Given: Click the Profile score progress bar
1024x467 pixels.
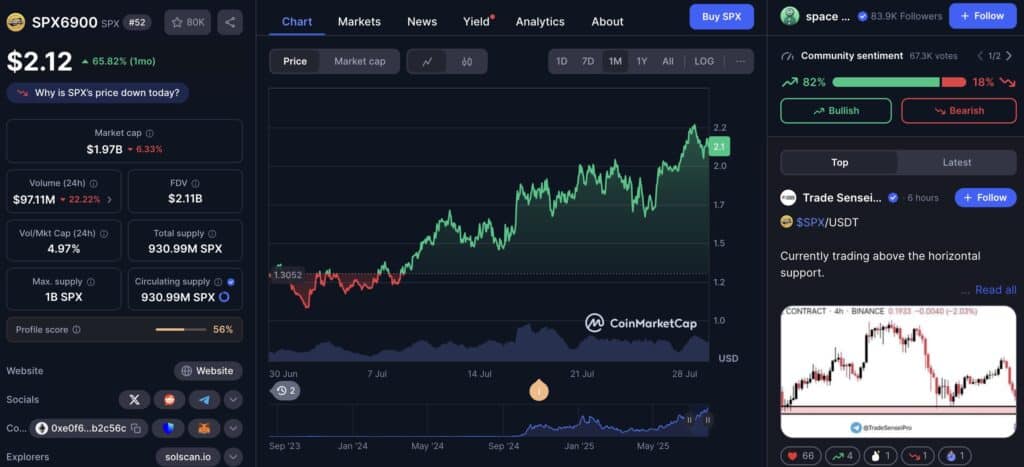Looking at the screenshot, I should (180, 330).
